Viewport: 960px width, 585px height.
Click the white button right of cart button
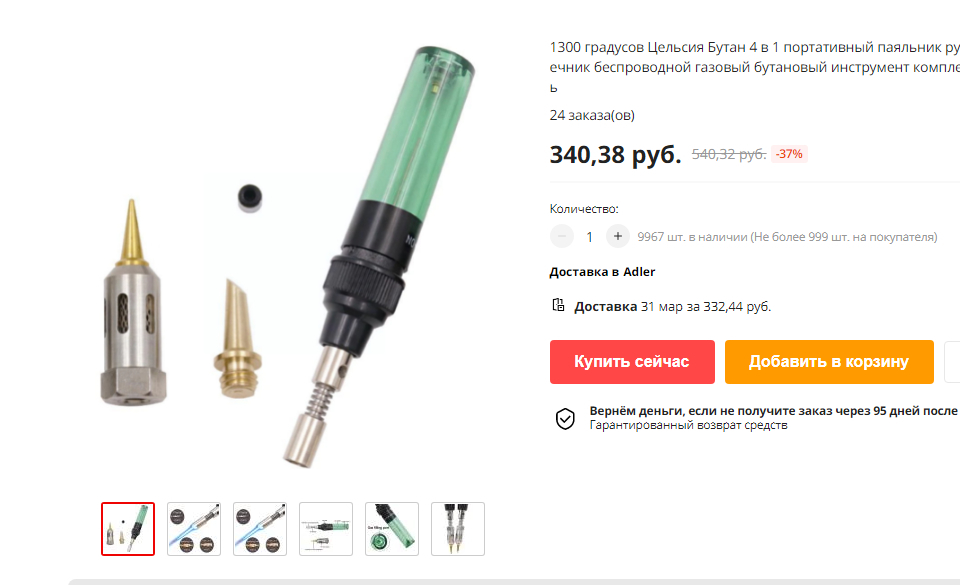pyautogui.click(x=952, y=362)
